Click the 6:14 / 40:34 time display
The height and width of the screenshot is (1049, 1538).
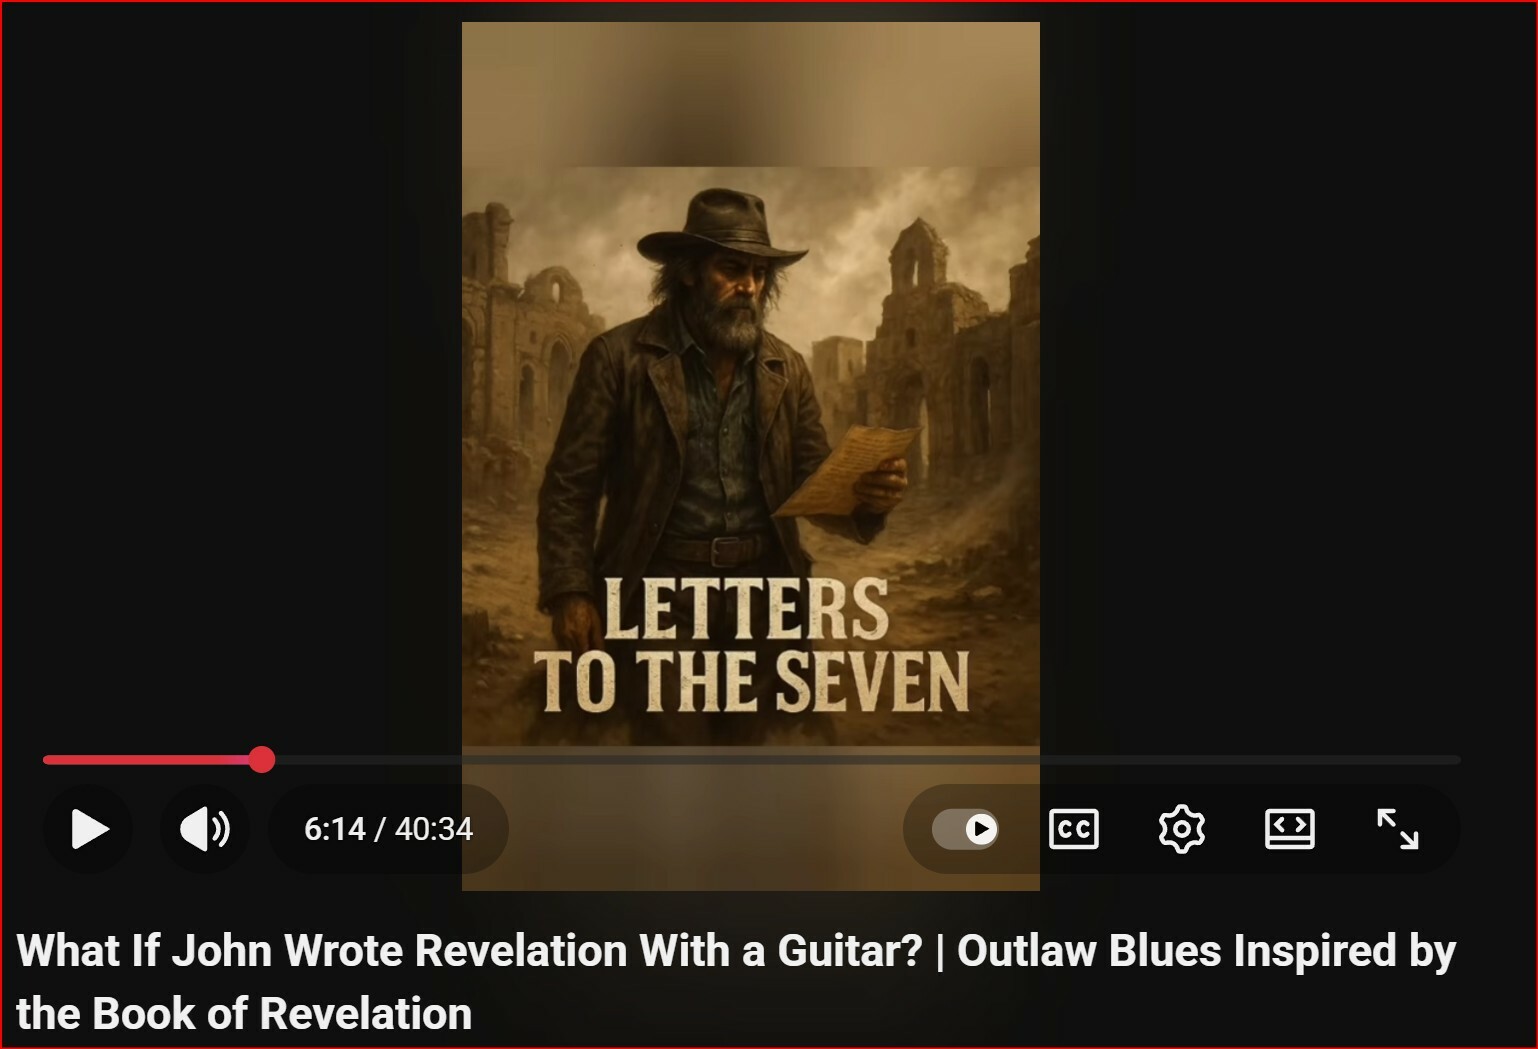(388, 829)
